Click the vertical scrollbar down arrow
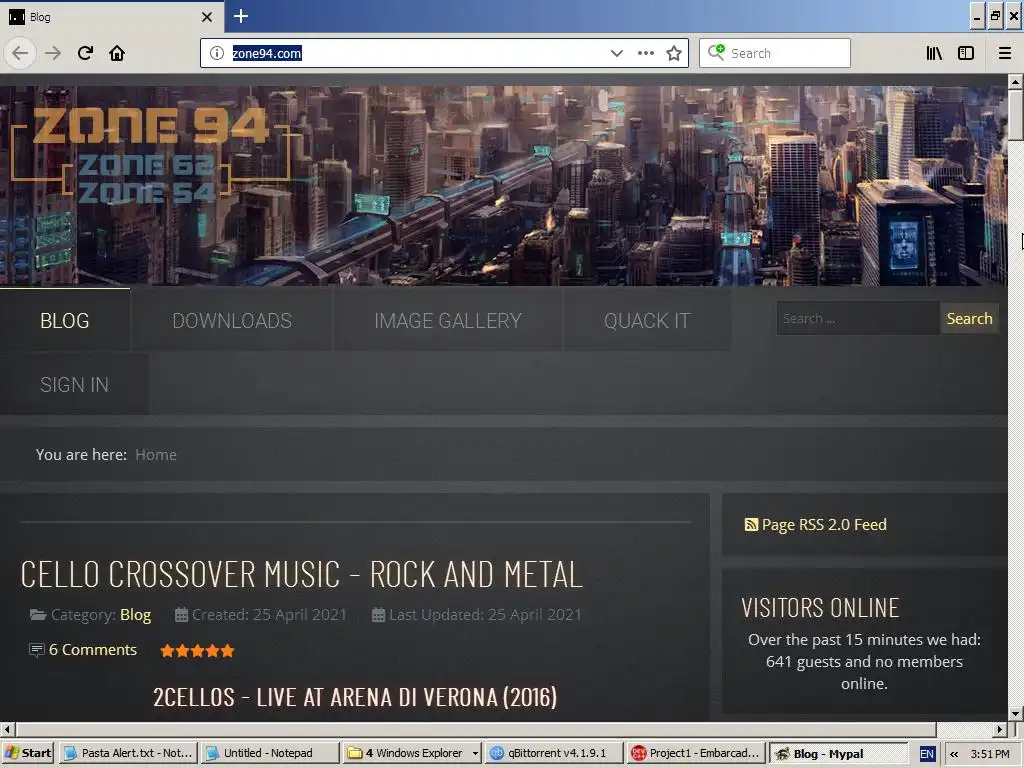The width and height of the screenshot is (1024, 768). [1015, 714]
